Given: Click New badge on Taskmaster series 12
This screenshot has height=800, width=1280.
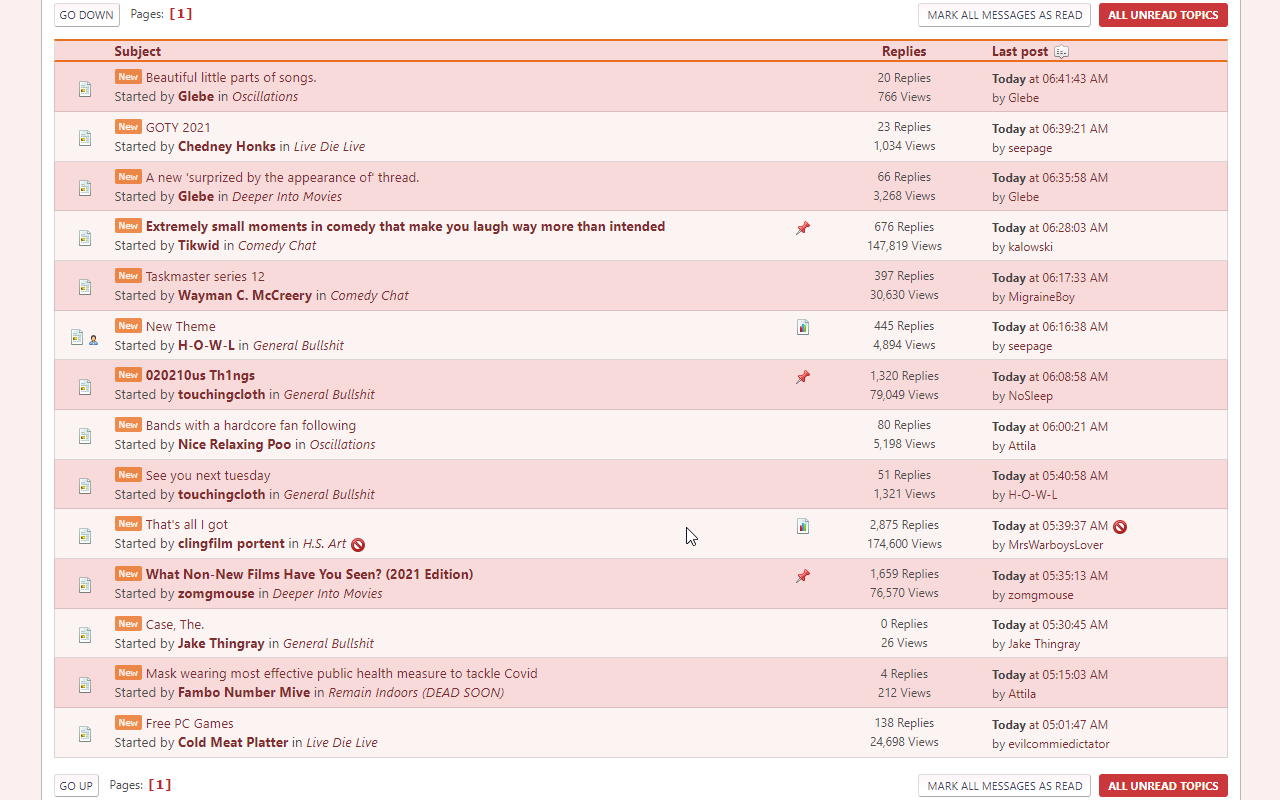Looking at the screenshot, I should (x=128, y=276).
